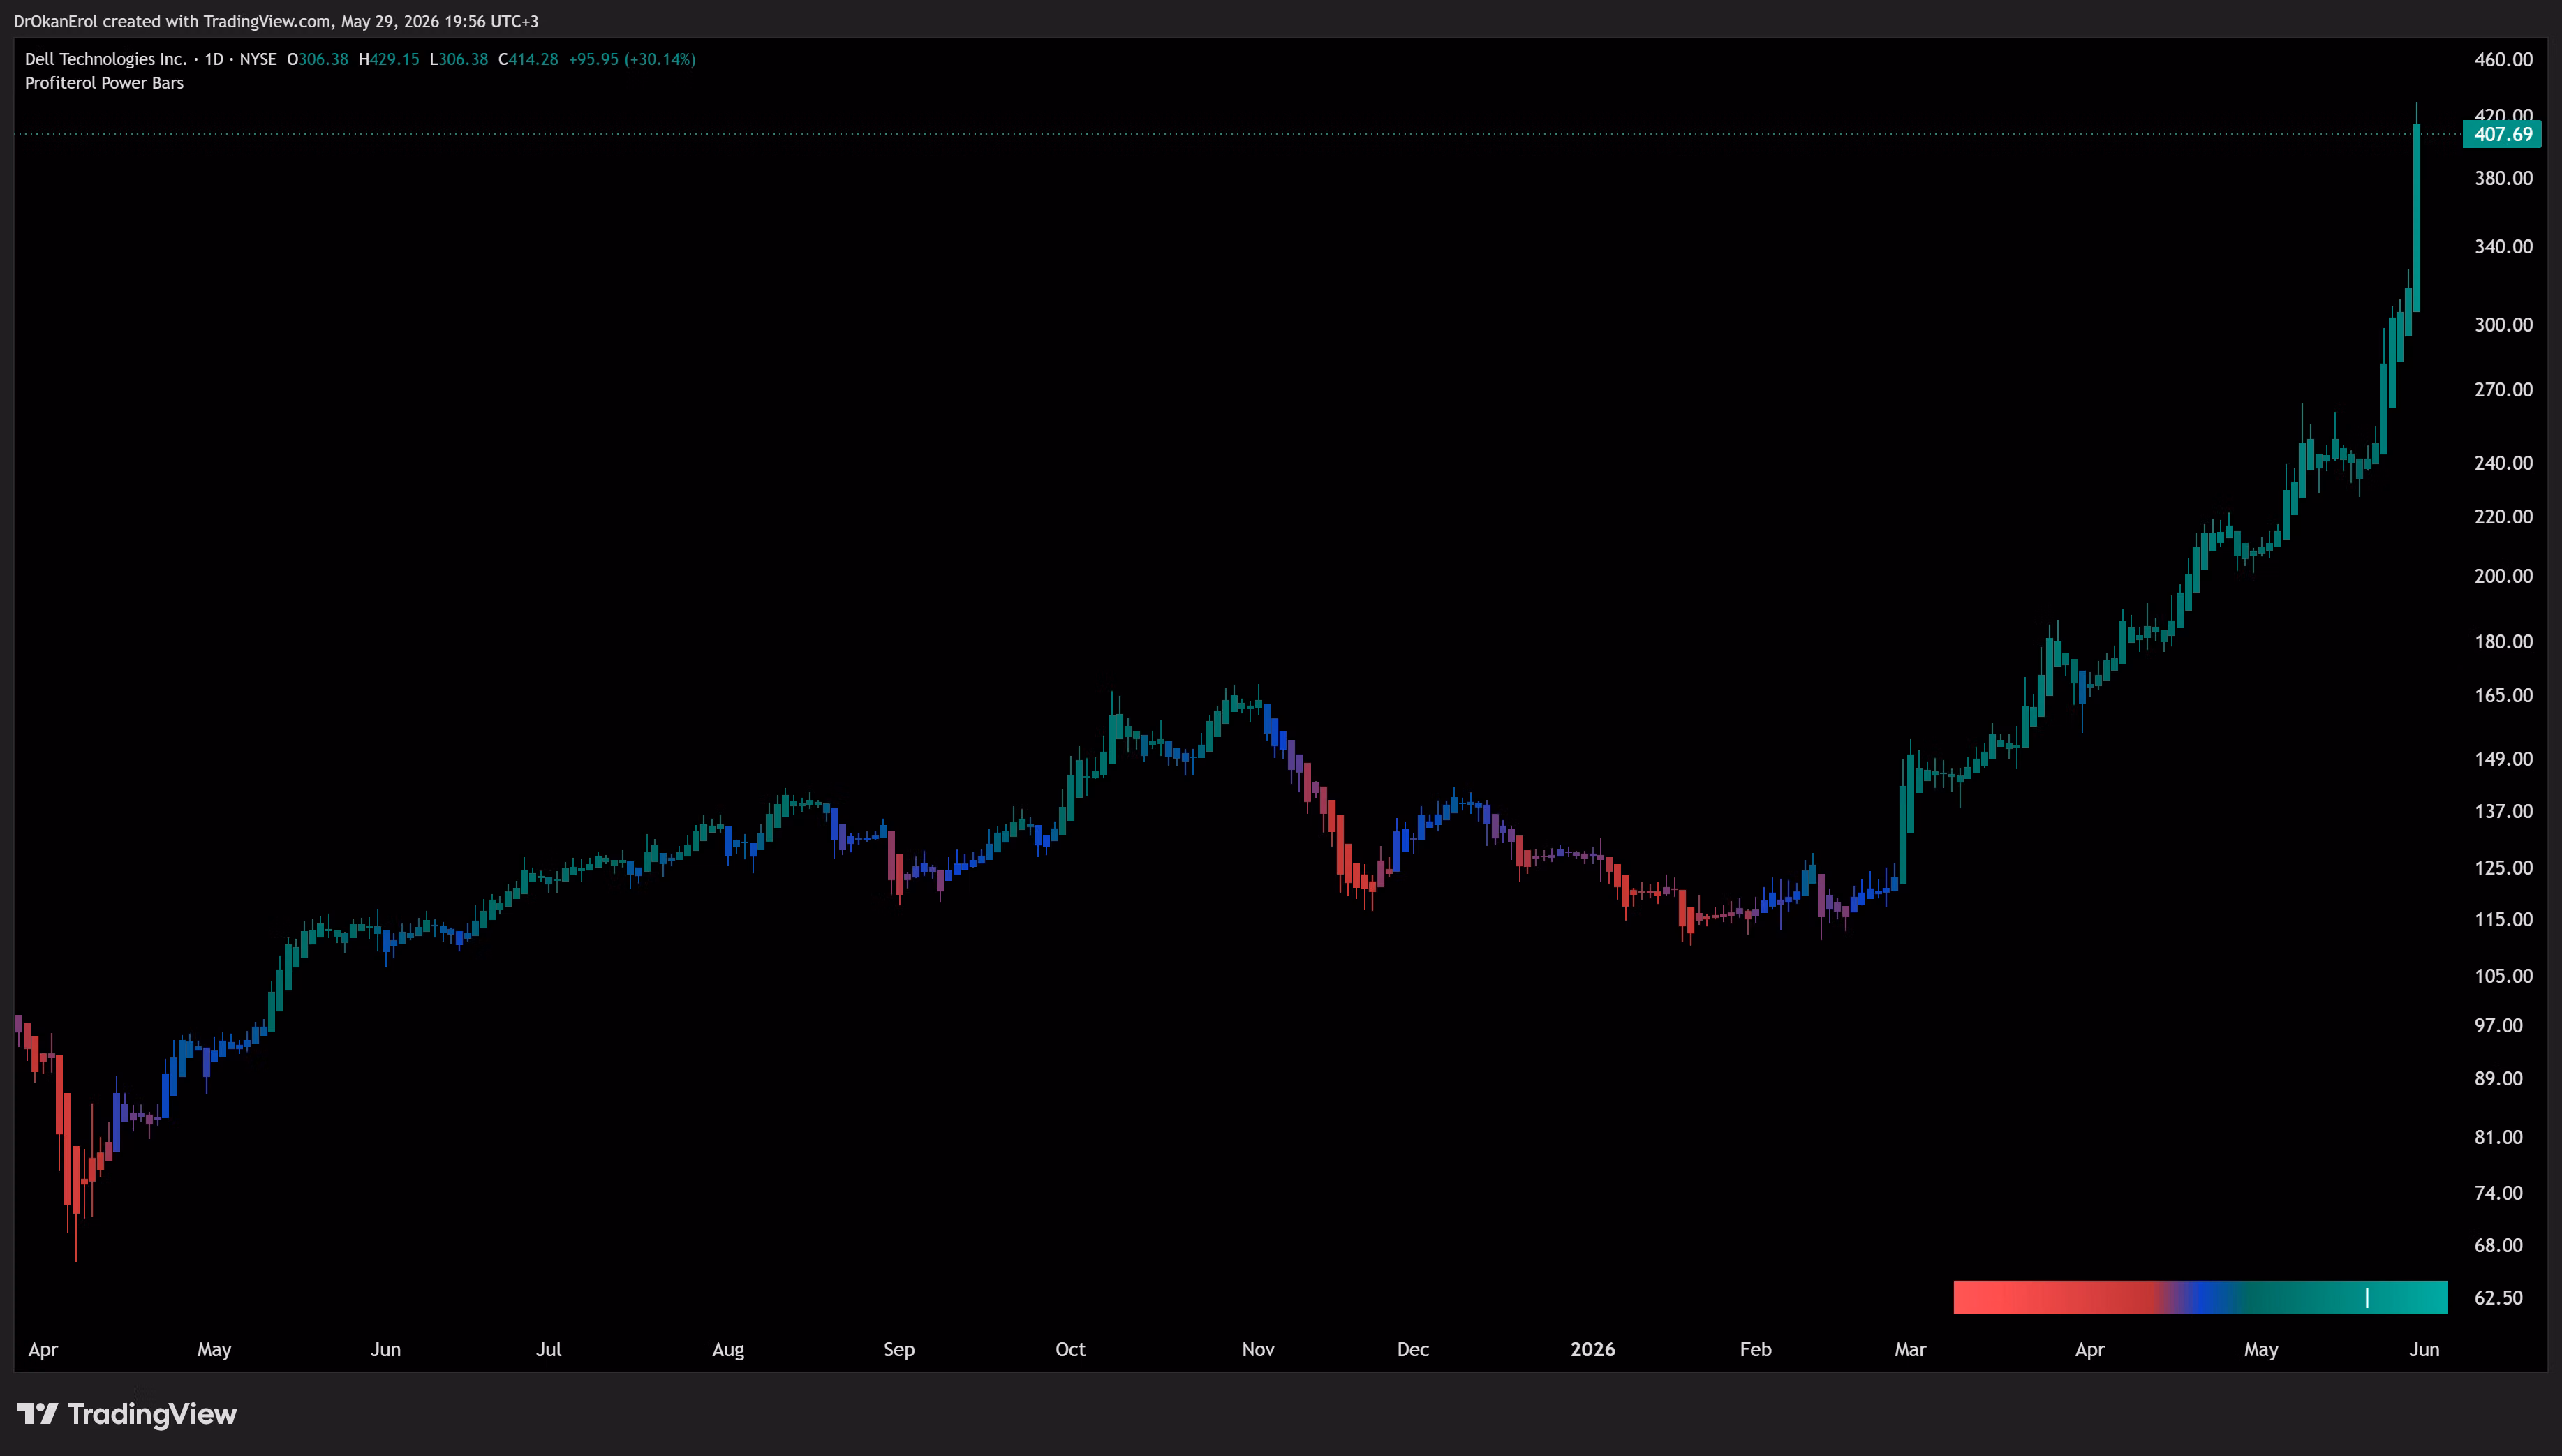2562x1456 pixels.
Task: Click the Feb label on time axis
Action: (1756, 1349)
